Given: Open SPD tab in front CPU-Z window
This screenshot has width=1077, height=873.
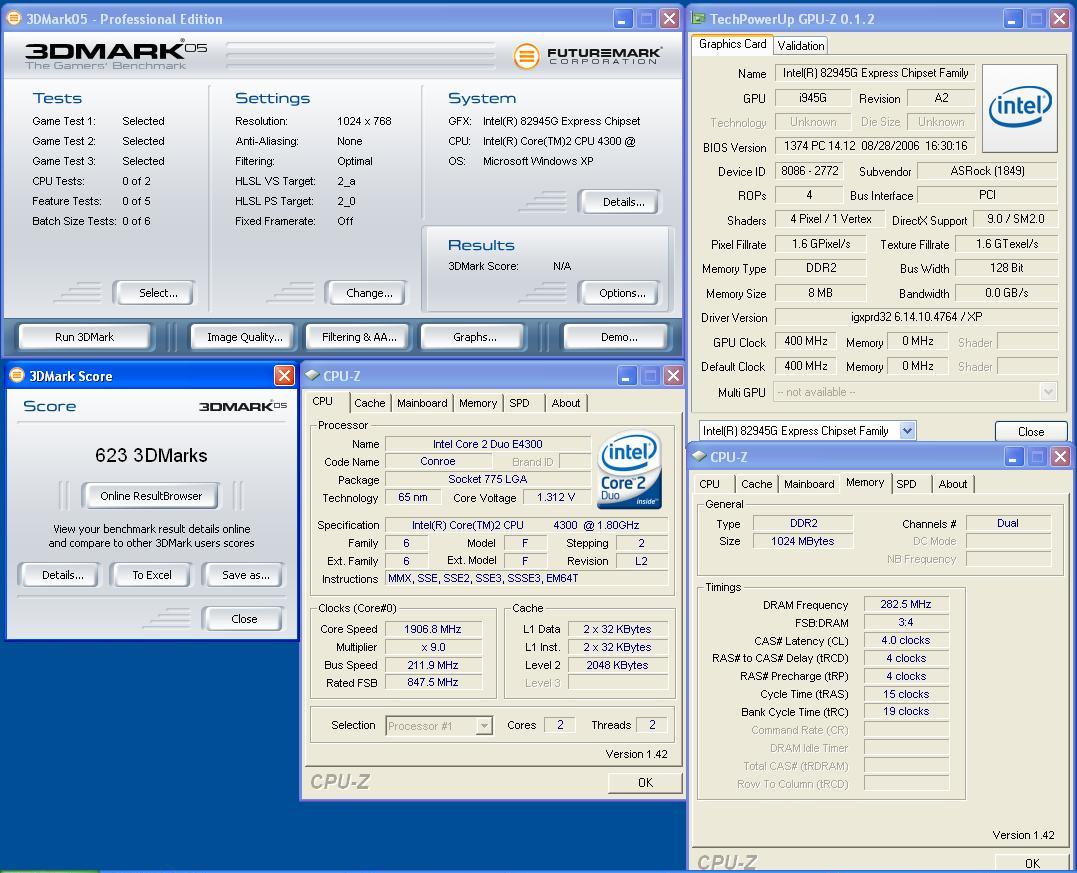Looking at the screenshot, I should 519,403.
